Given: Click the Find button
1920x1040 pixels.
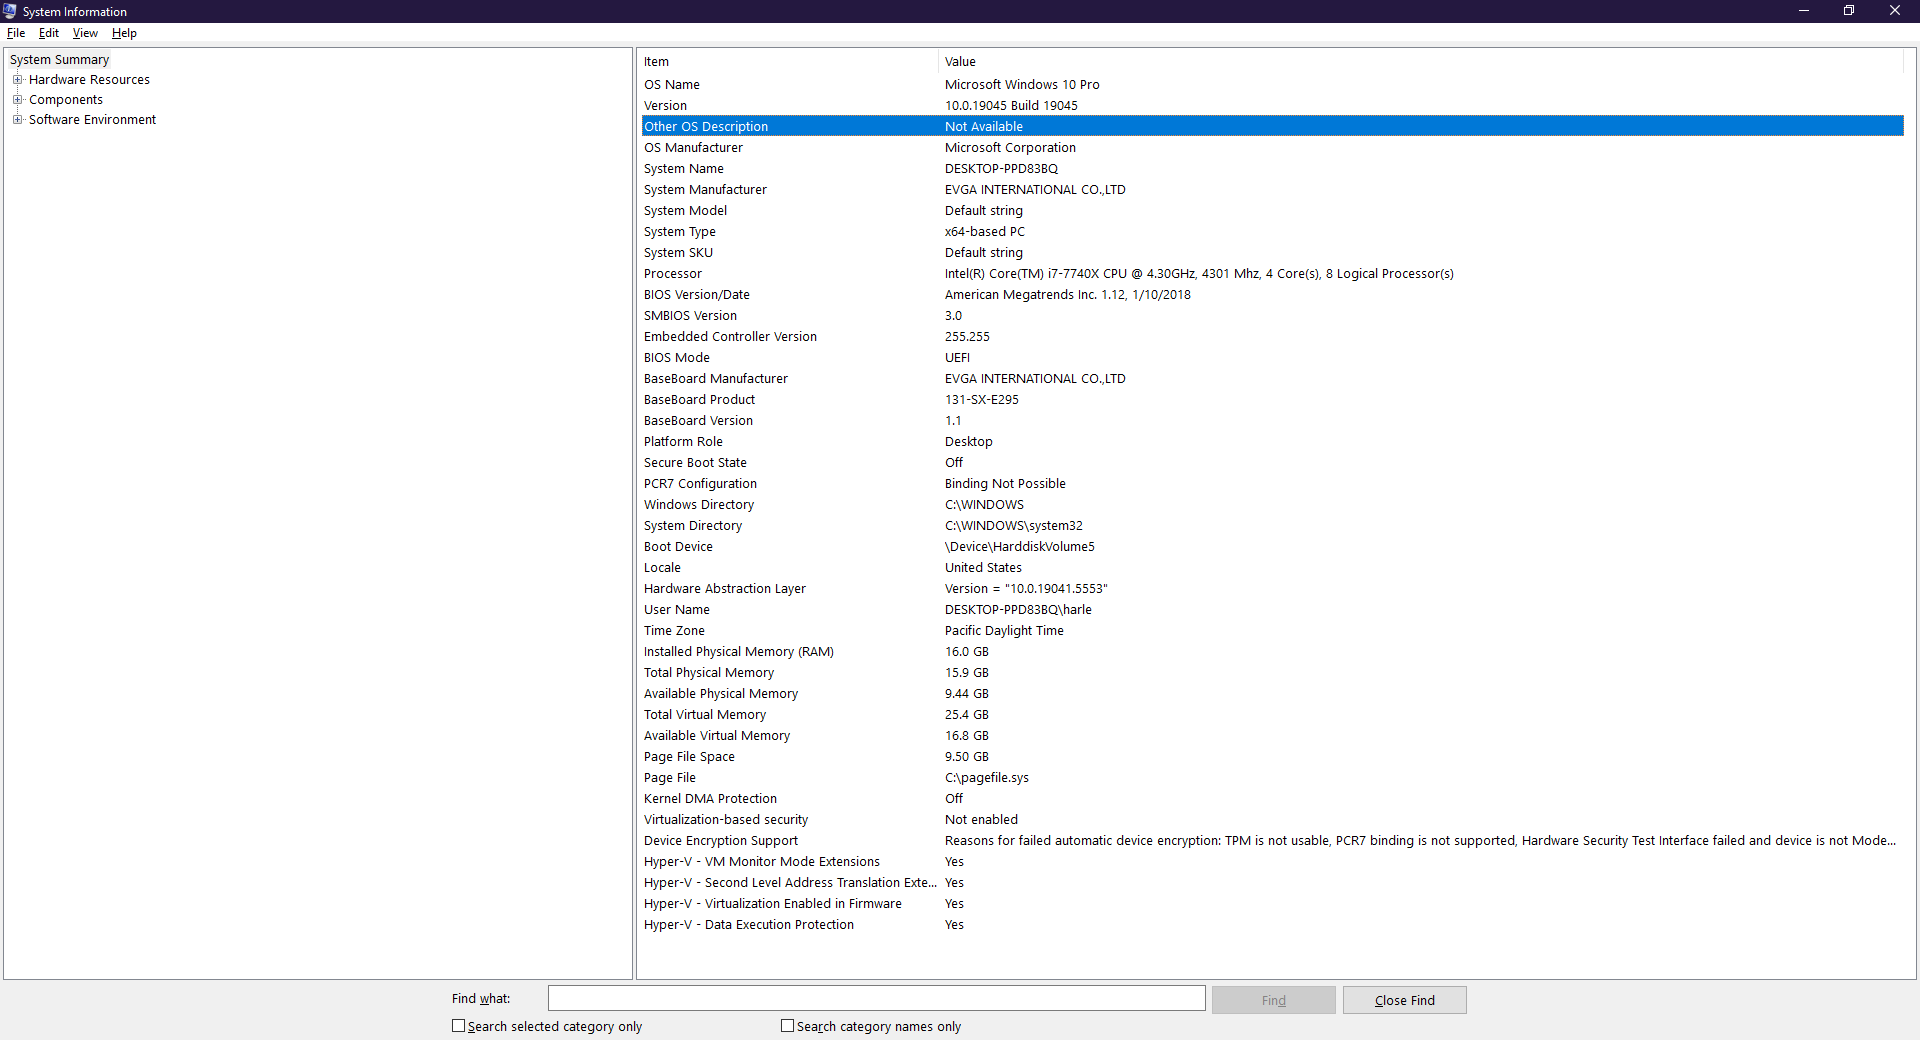Looking at the screenshot, I should click(1274, 1000).
